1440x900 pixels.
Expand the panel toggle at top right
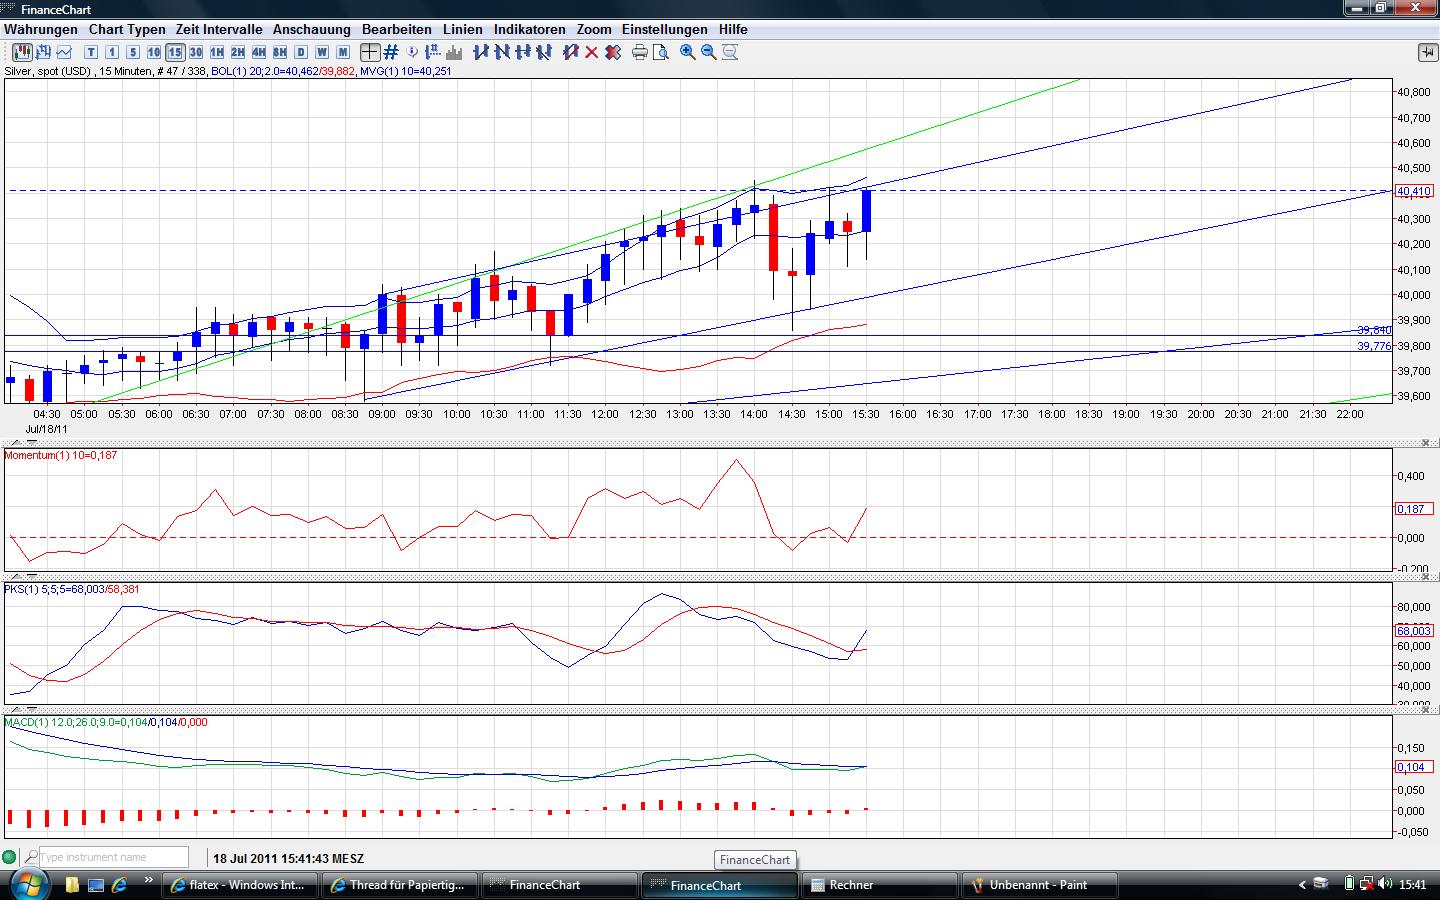(x=1426, y=52)
